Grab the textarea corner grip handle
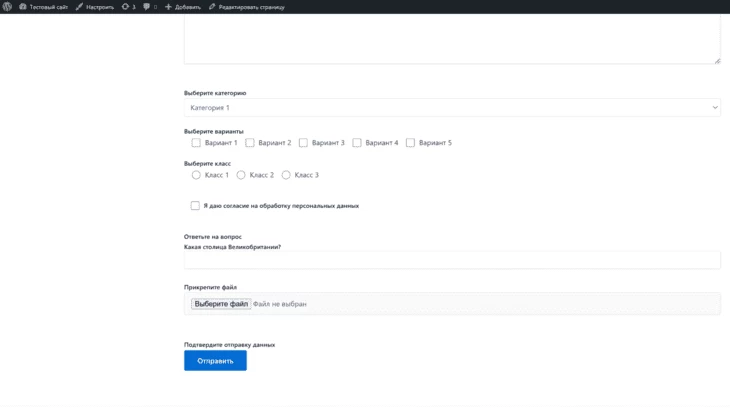The height and width of the screenshot is (415, 730). [x=717, y=61]
